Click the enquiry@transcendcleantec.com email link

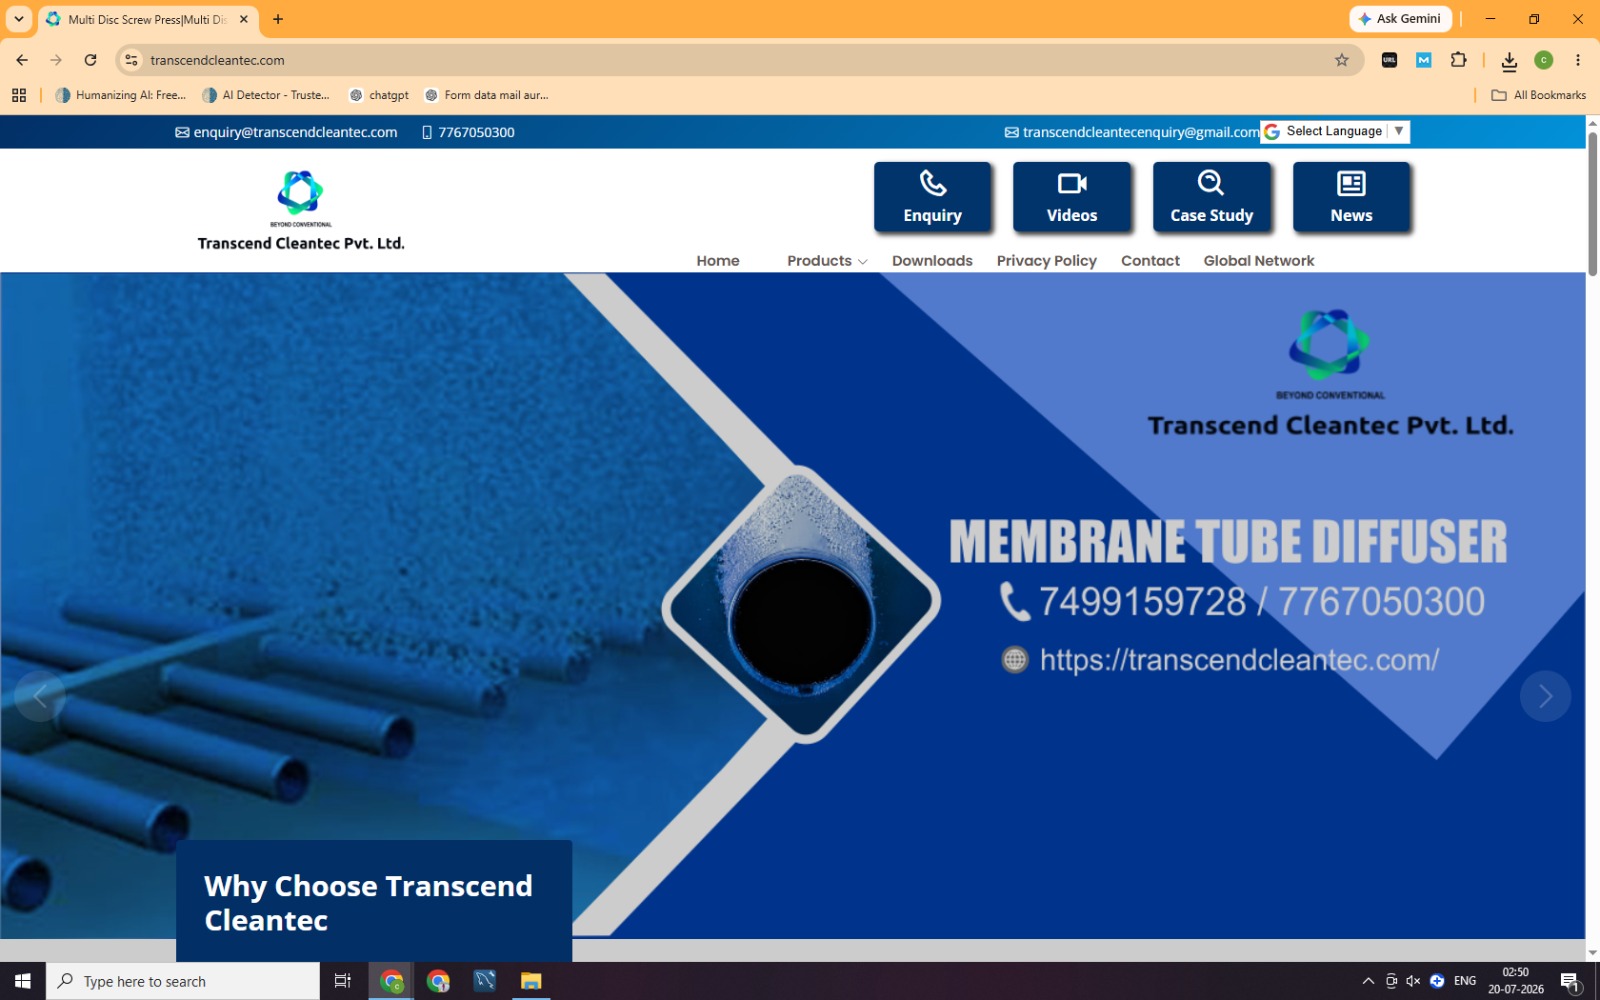pyautogui.click(x=286, y=132)
